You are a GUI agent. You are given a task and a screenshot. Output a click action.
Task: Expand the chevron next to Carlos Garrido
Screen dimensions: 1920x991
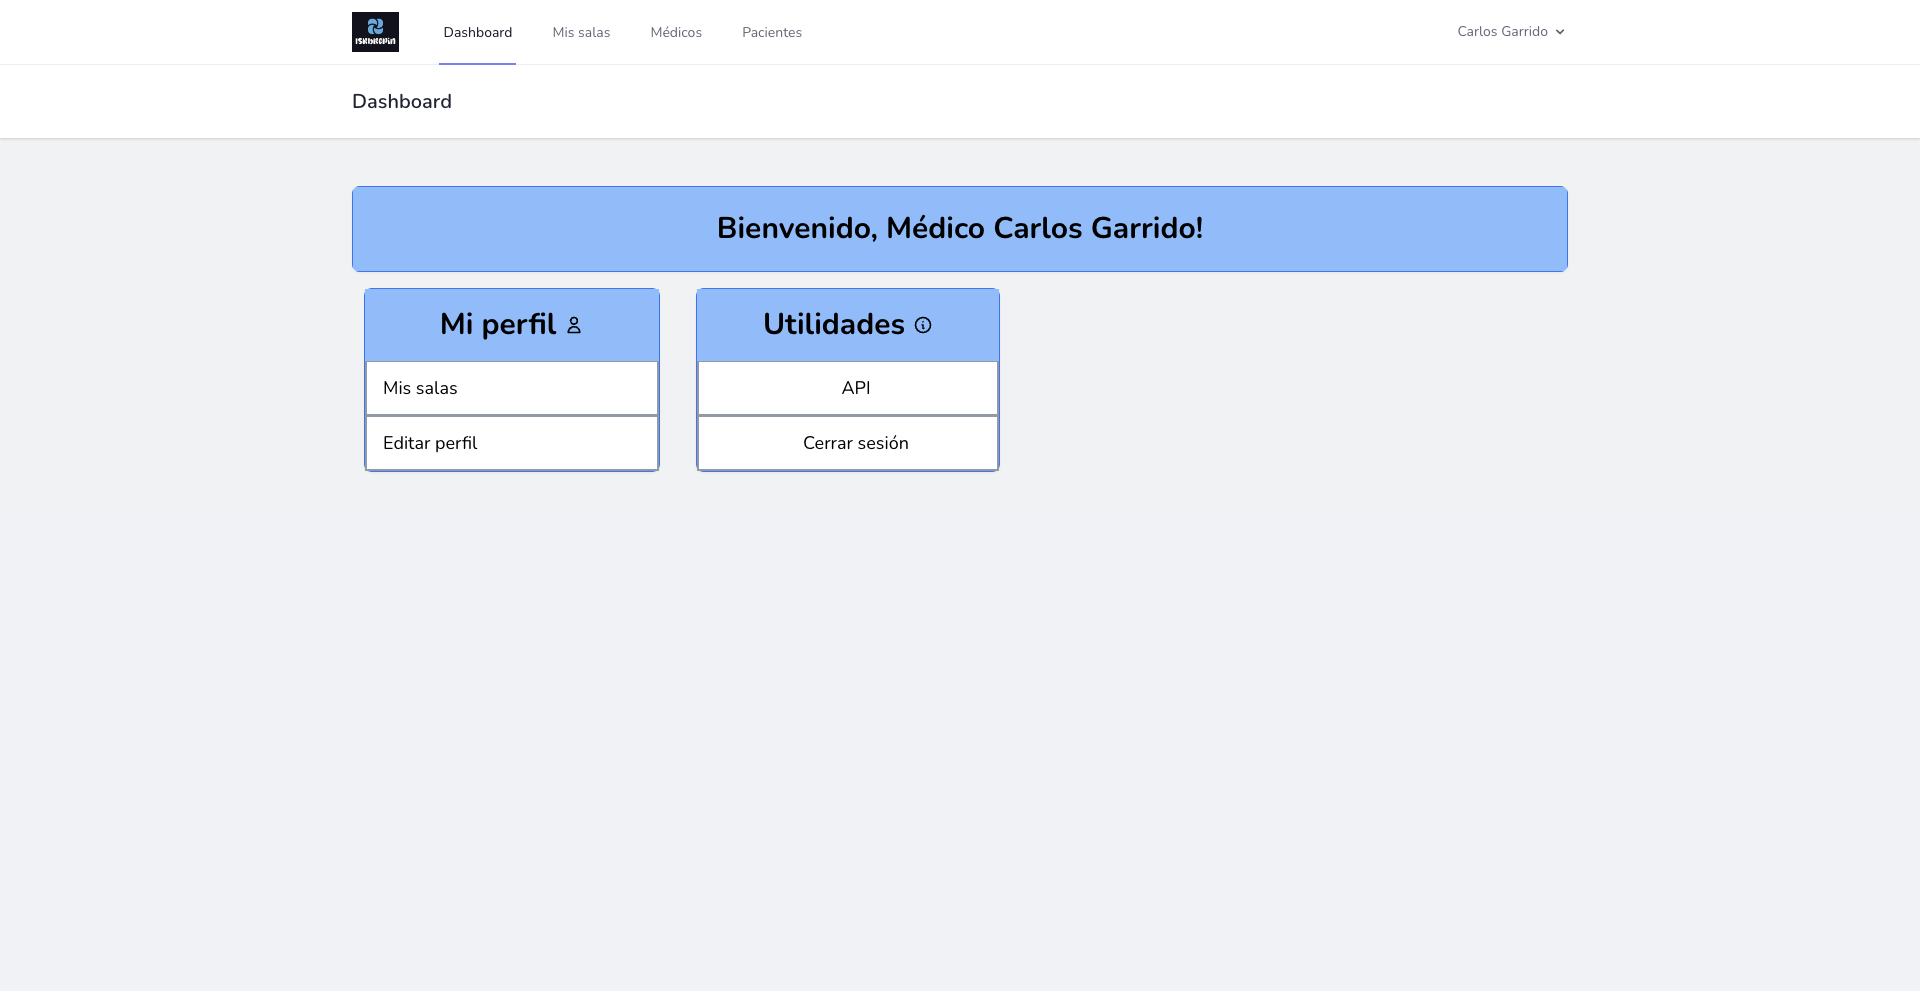click(x=1560, y=32)
